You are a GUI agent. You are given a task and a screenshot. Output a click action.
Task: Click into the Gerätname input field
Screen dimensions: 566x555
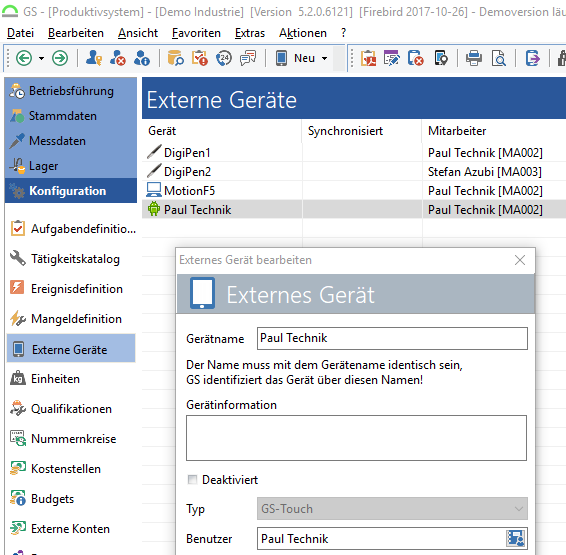coord(392,338)
